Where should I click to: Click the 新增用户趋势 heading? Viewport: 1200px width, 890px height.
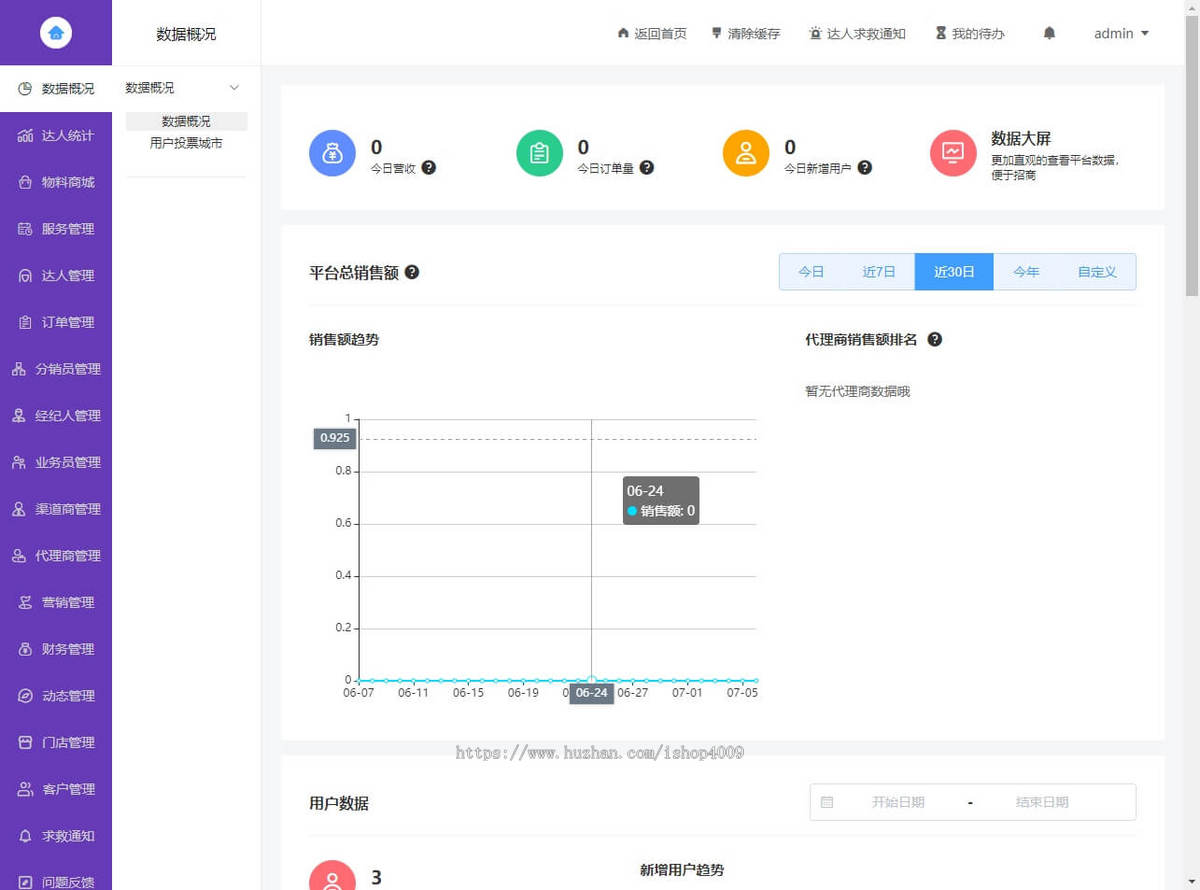[682, 870]
